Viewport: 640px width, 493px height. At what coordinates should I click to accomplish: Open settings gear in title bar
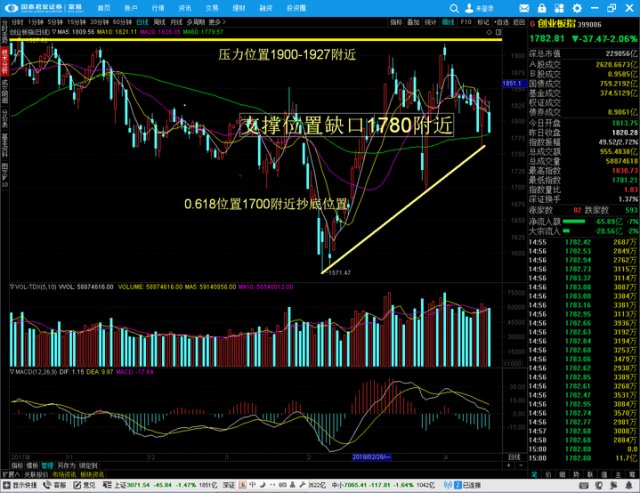pyautogui.click(x=577, y=8)
